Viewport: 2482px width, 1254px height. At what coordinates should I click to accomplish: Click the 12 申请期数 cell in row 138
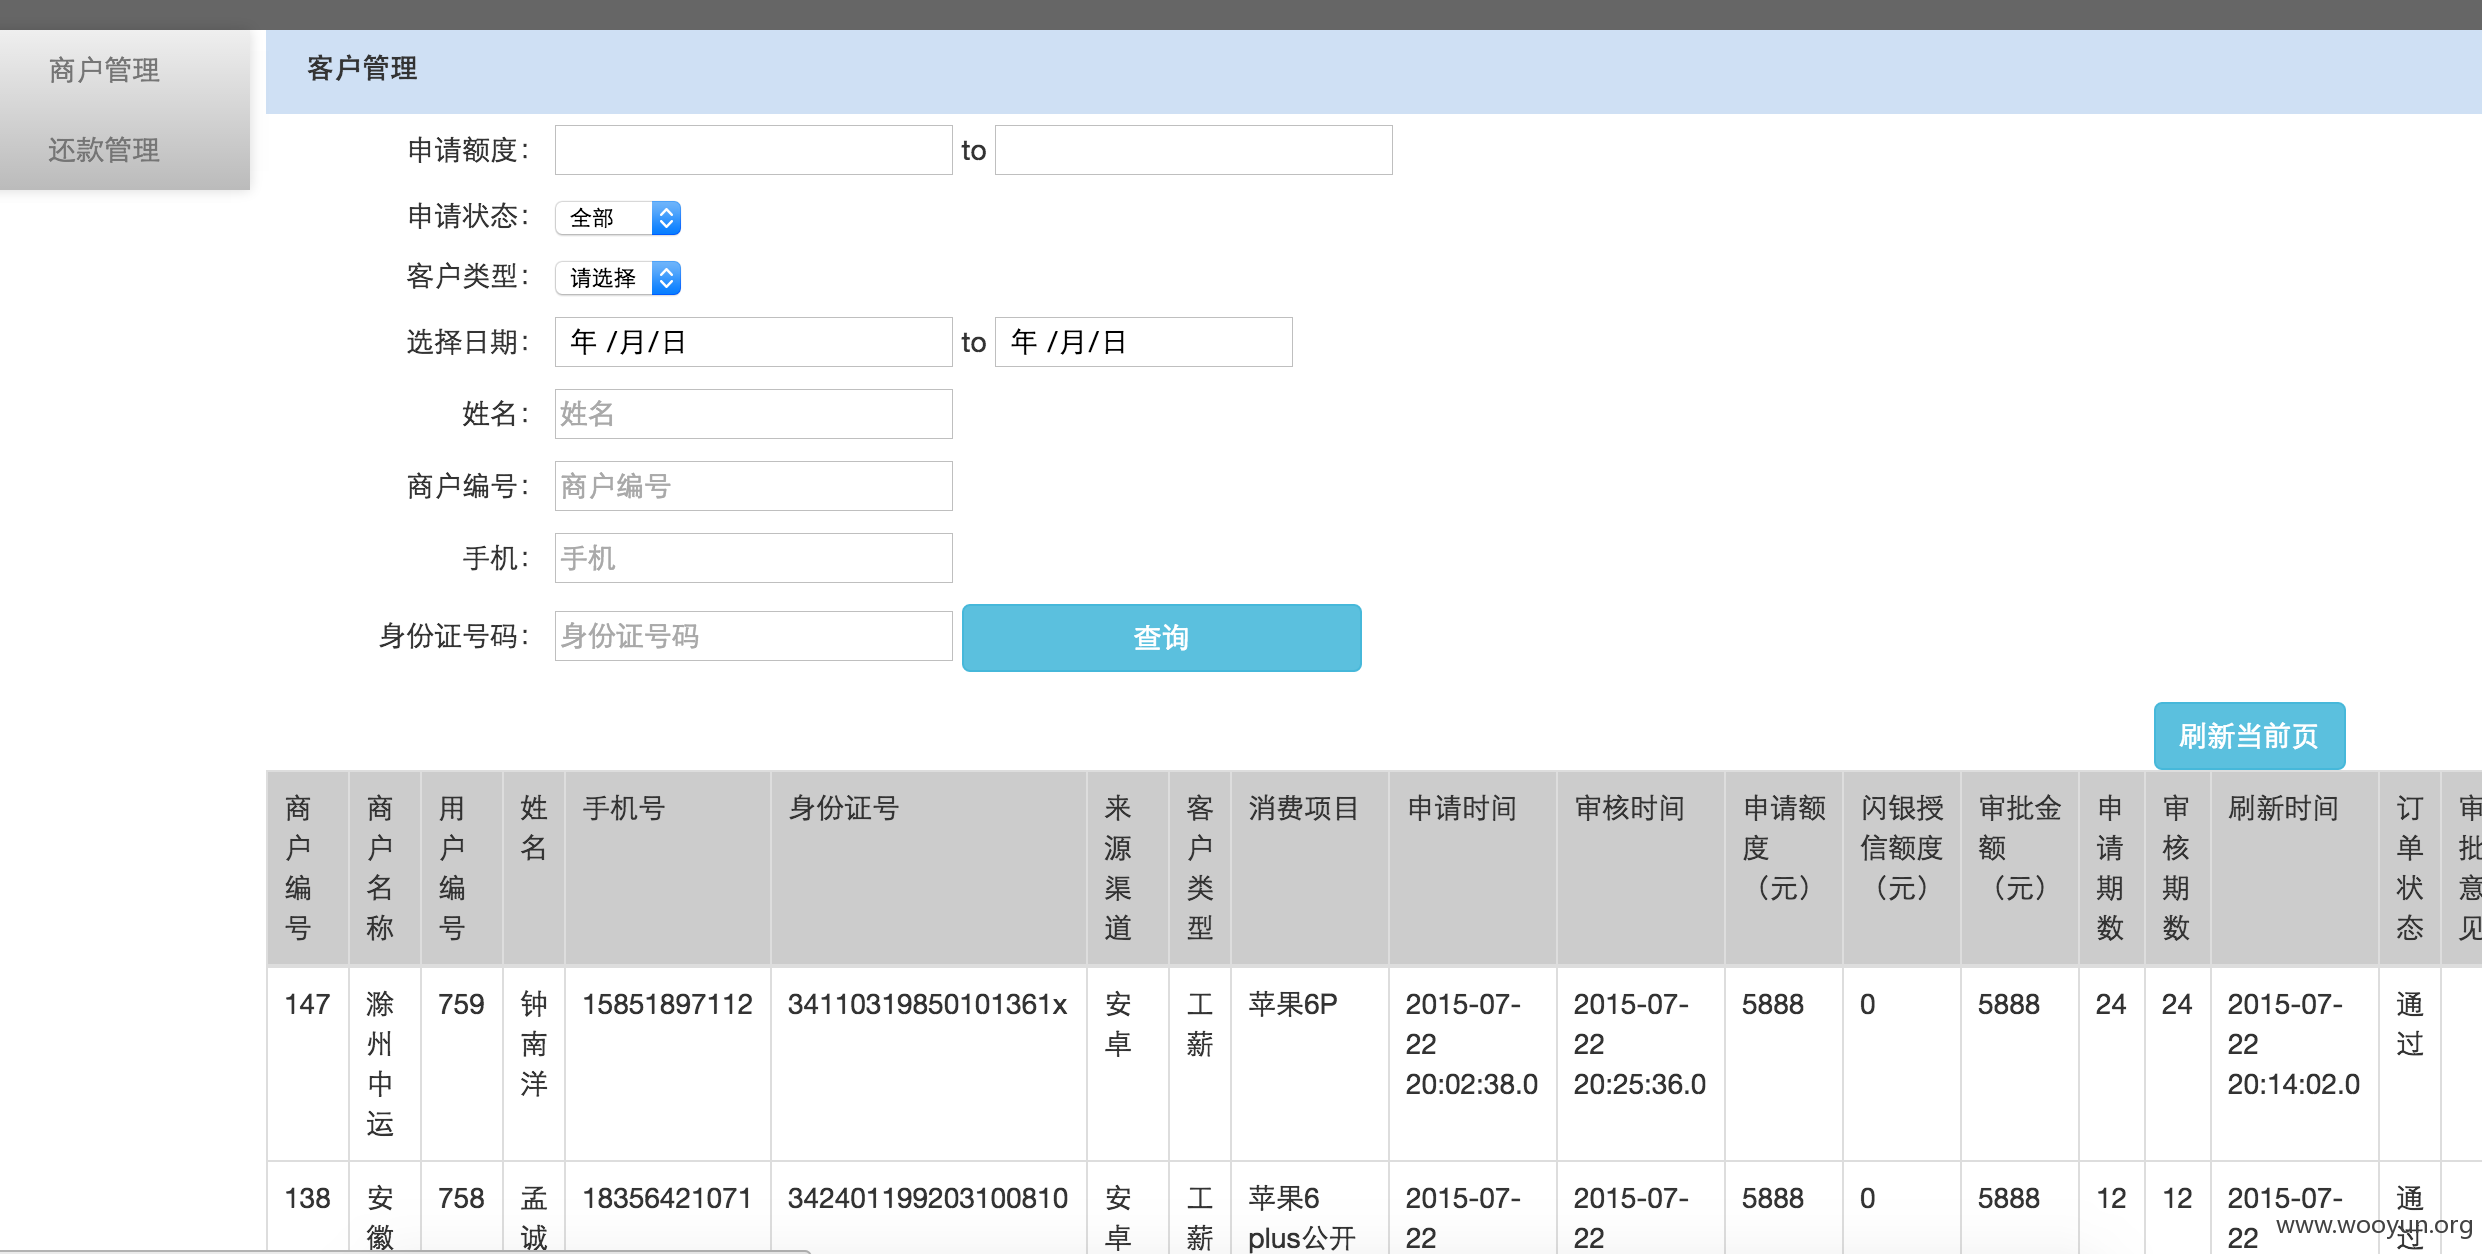(2111, 1207)
